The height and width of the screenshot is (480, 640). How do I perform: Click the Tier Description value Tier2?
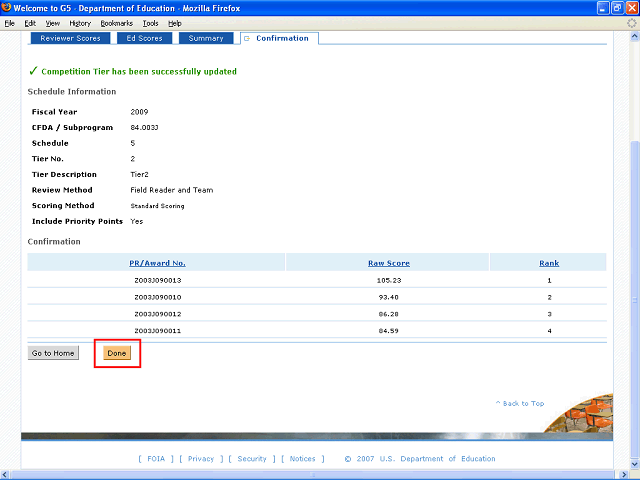tap(139, 174)
